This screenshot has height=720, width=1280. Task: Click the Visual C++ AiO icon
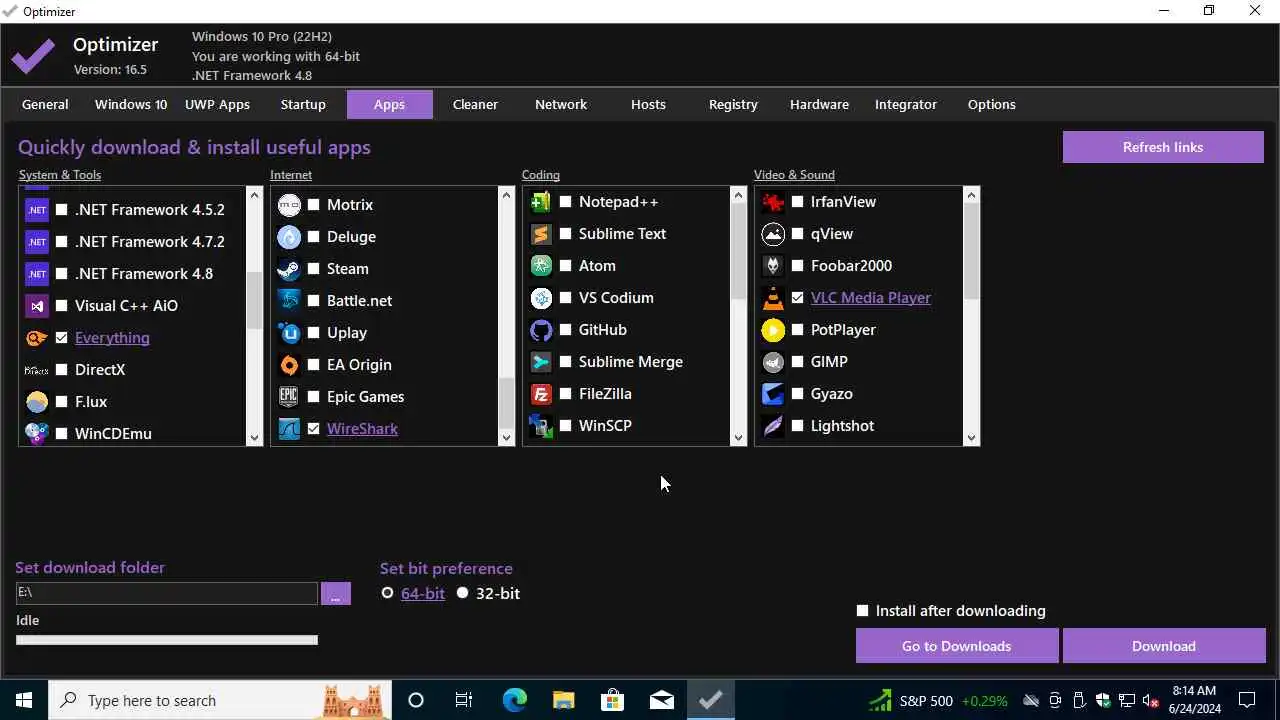(x=37, y=306)
